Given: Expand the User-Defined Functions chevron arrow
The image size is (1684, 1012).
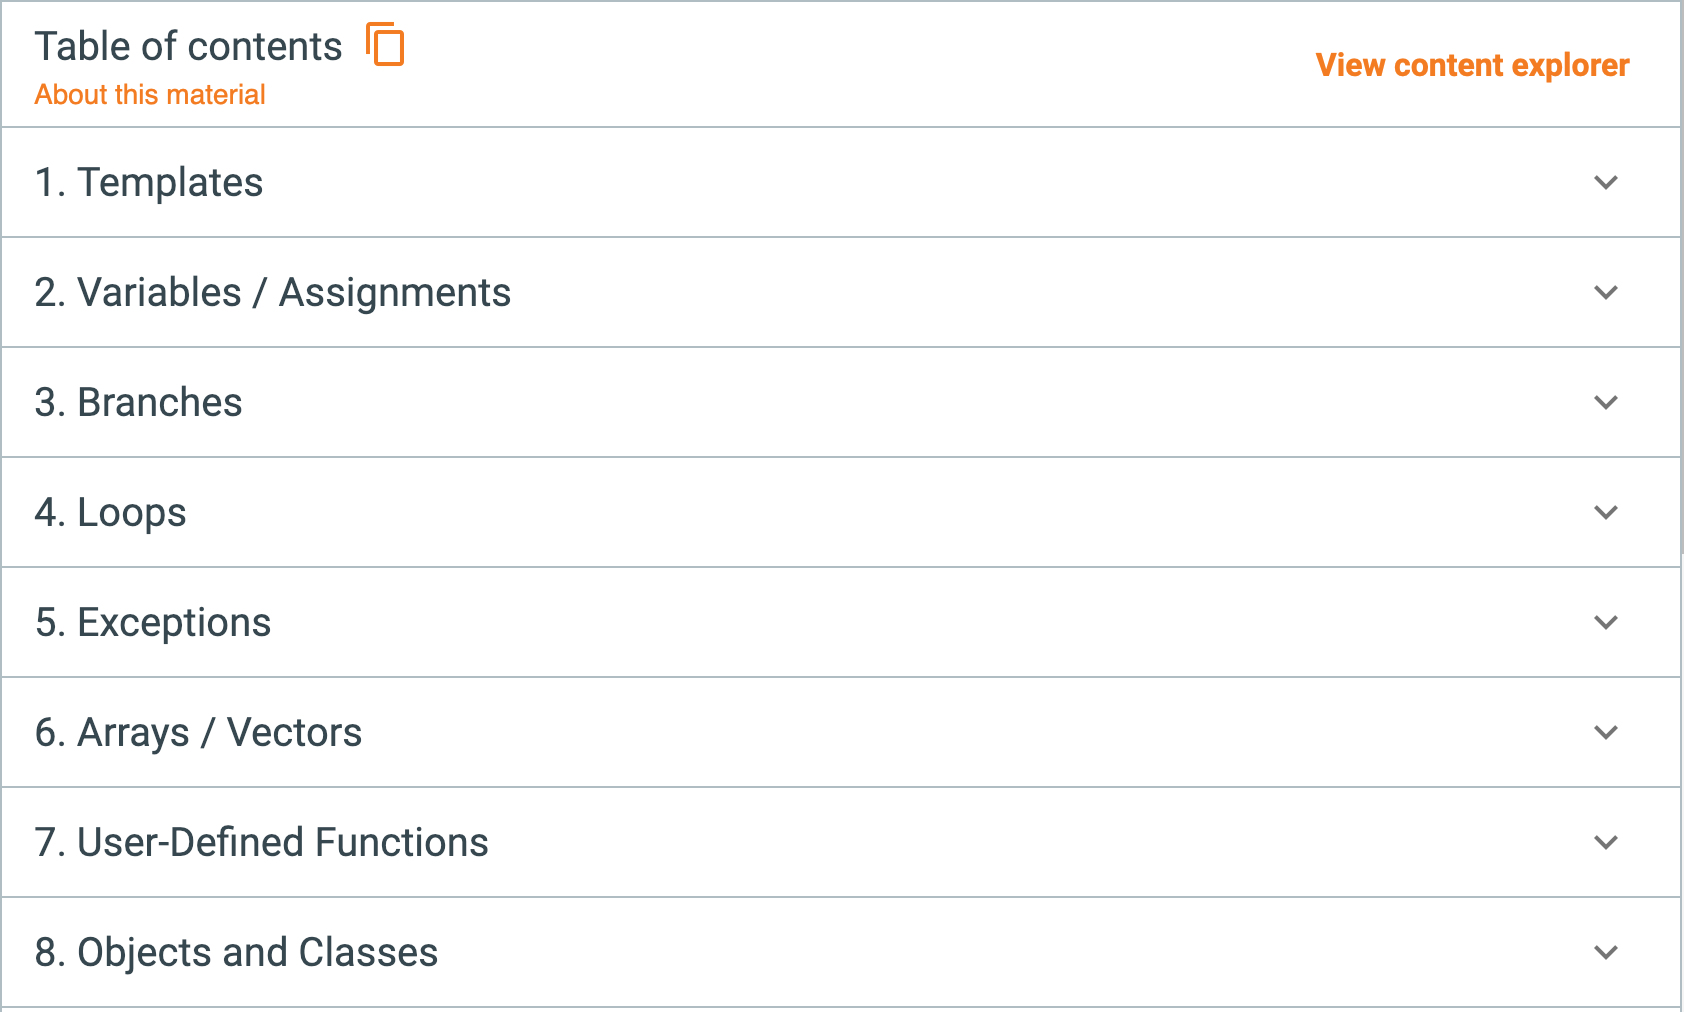Looking at the screenshot, I should coord(1606,843).
